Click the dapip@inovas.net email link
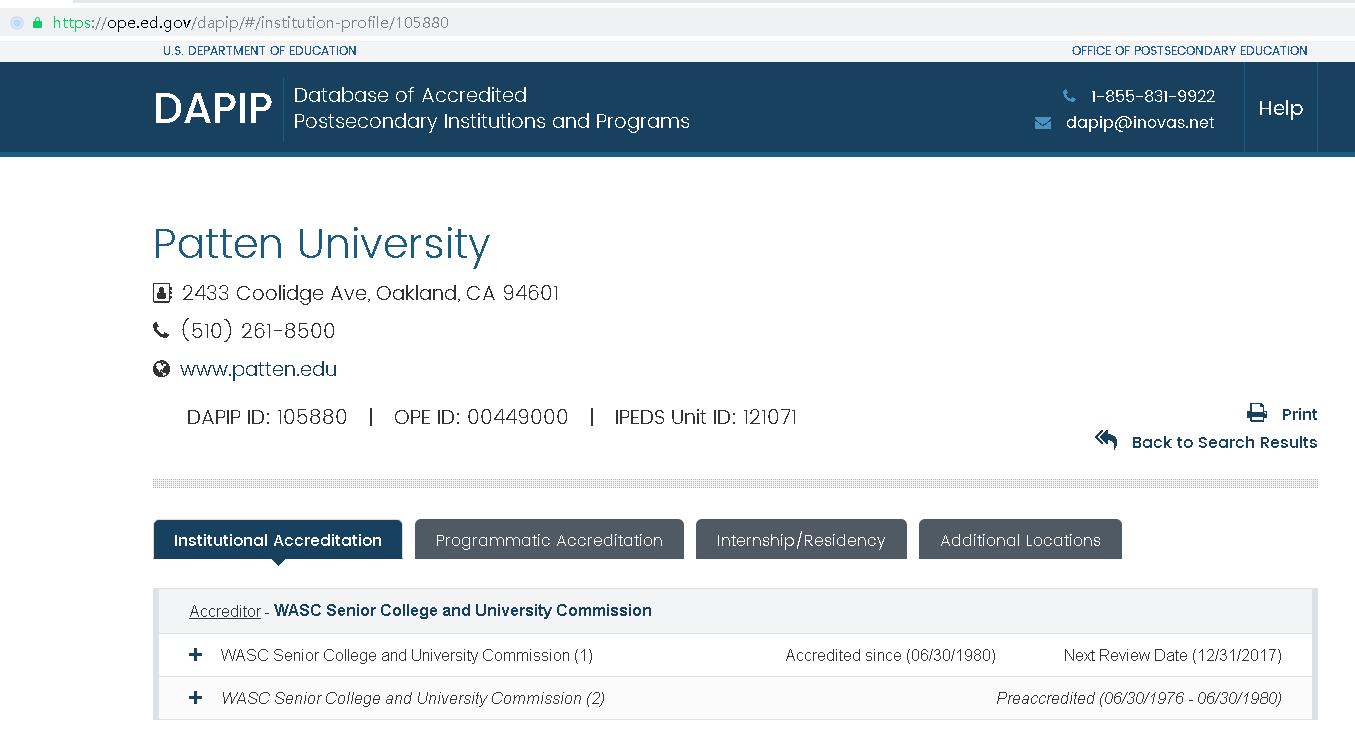Viewport: 1355px width, 755px height. 1140,123
